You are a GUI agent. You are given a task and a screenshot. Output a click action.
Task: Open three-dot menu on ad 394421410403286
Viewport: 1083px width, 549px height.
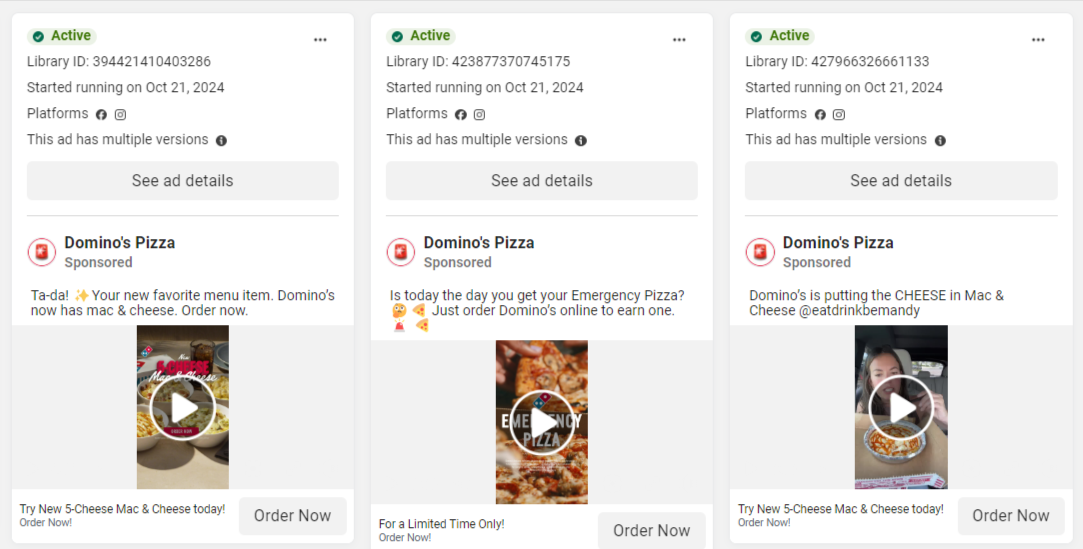(320, 40)
